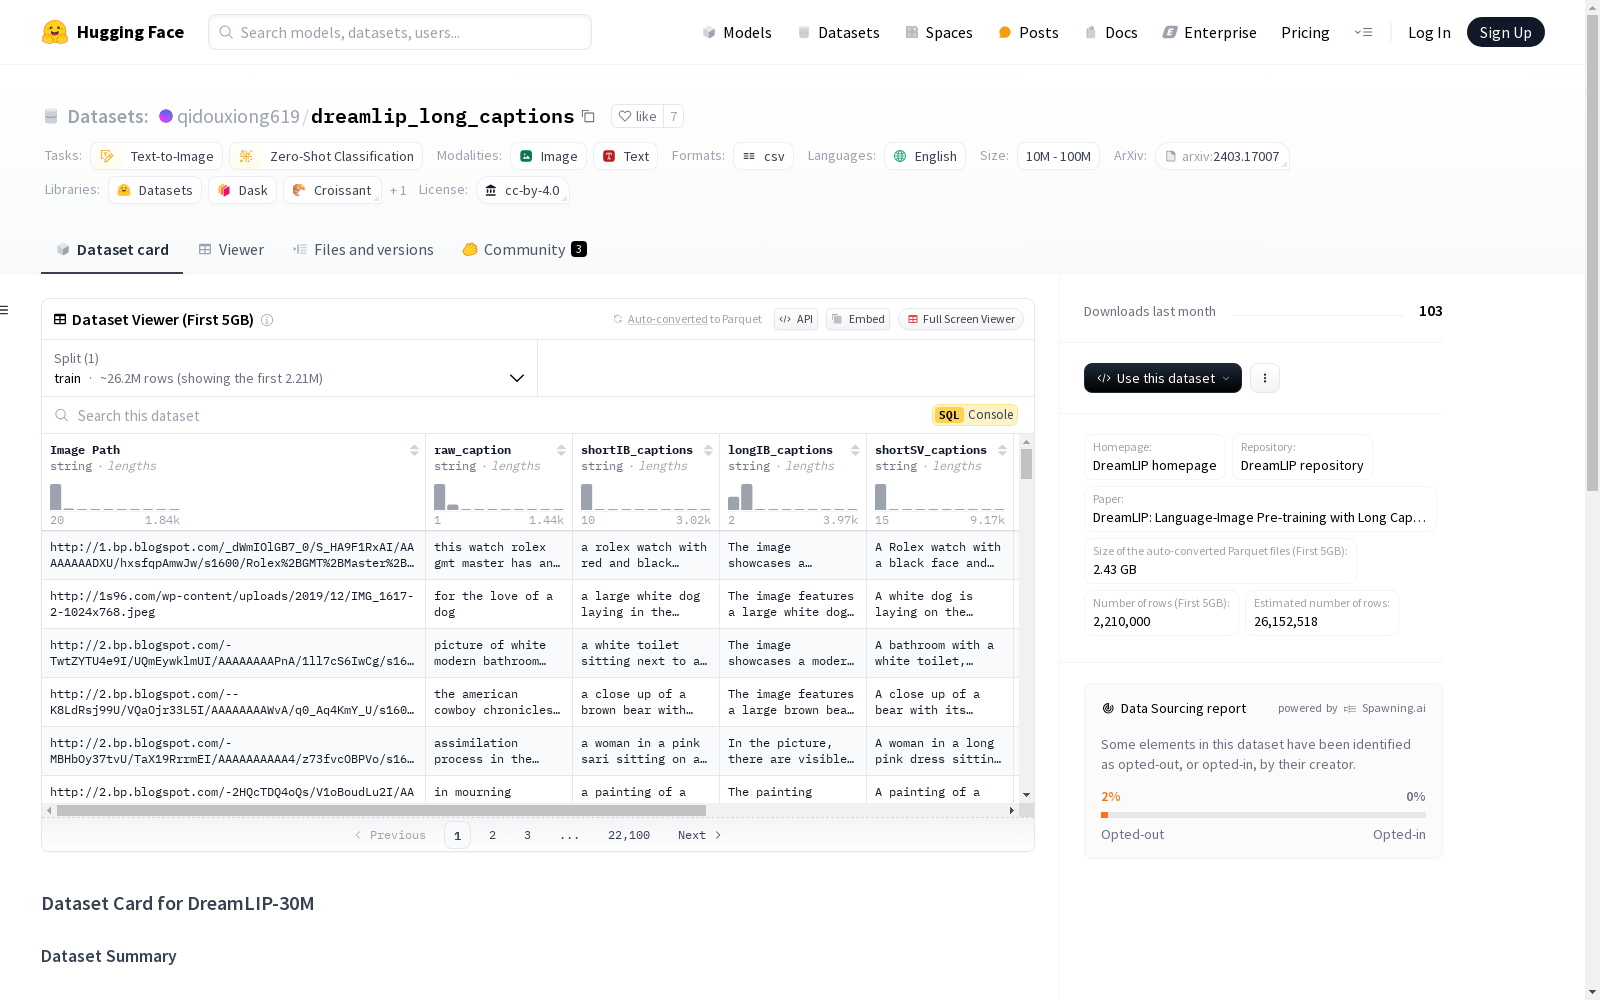1600x1000 pixels.
Task: Open the DreamLIP repository link
Action: [1302, 457]
